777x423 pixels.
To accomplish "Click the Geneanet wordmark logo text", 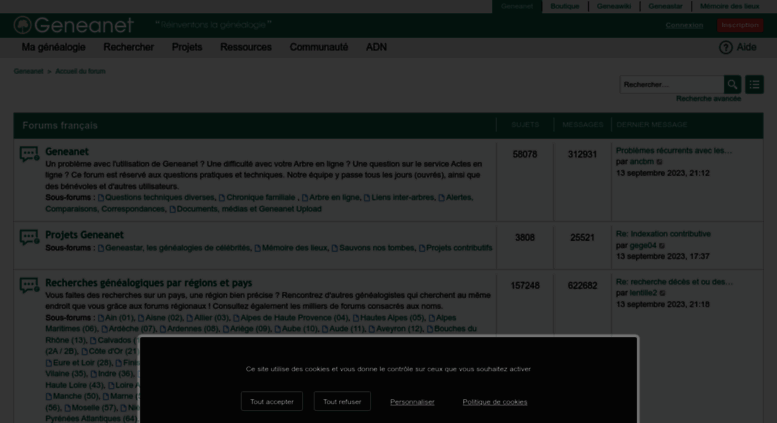I will 84,25.
